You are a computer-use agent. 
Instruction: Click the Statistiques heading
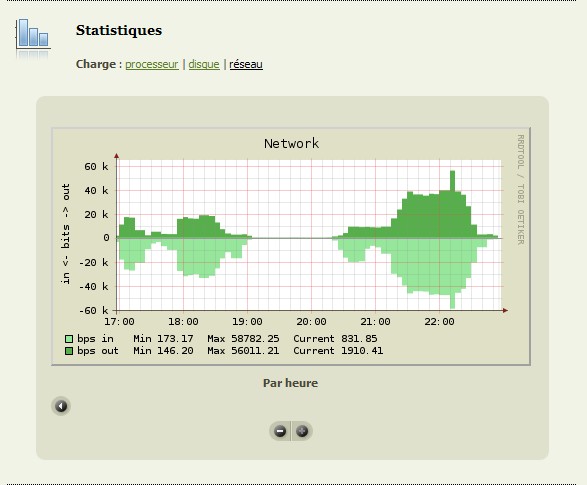tap(119, 30)
